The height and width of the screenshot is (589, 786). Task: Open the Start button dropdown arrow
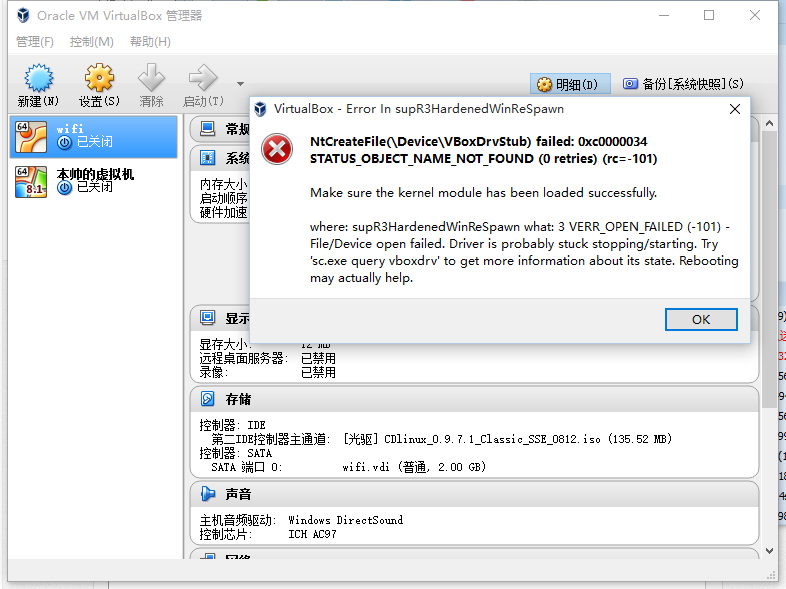tap(241, 84)
